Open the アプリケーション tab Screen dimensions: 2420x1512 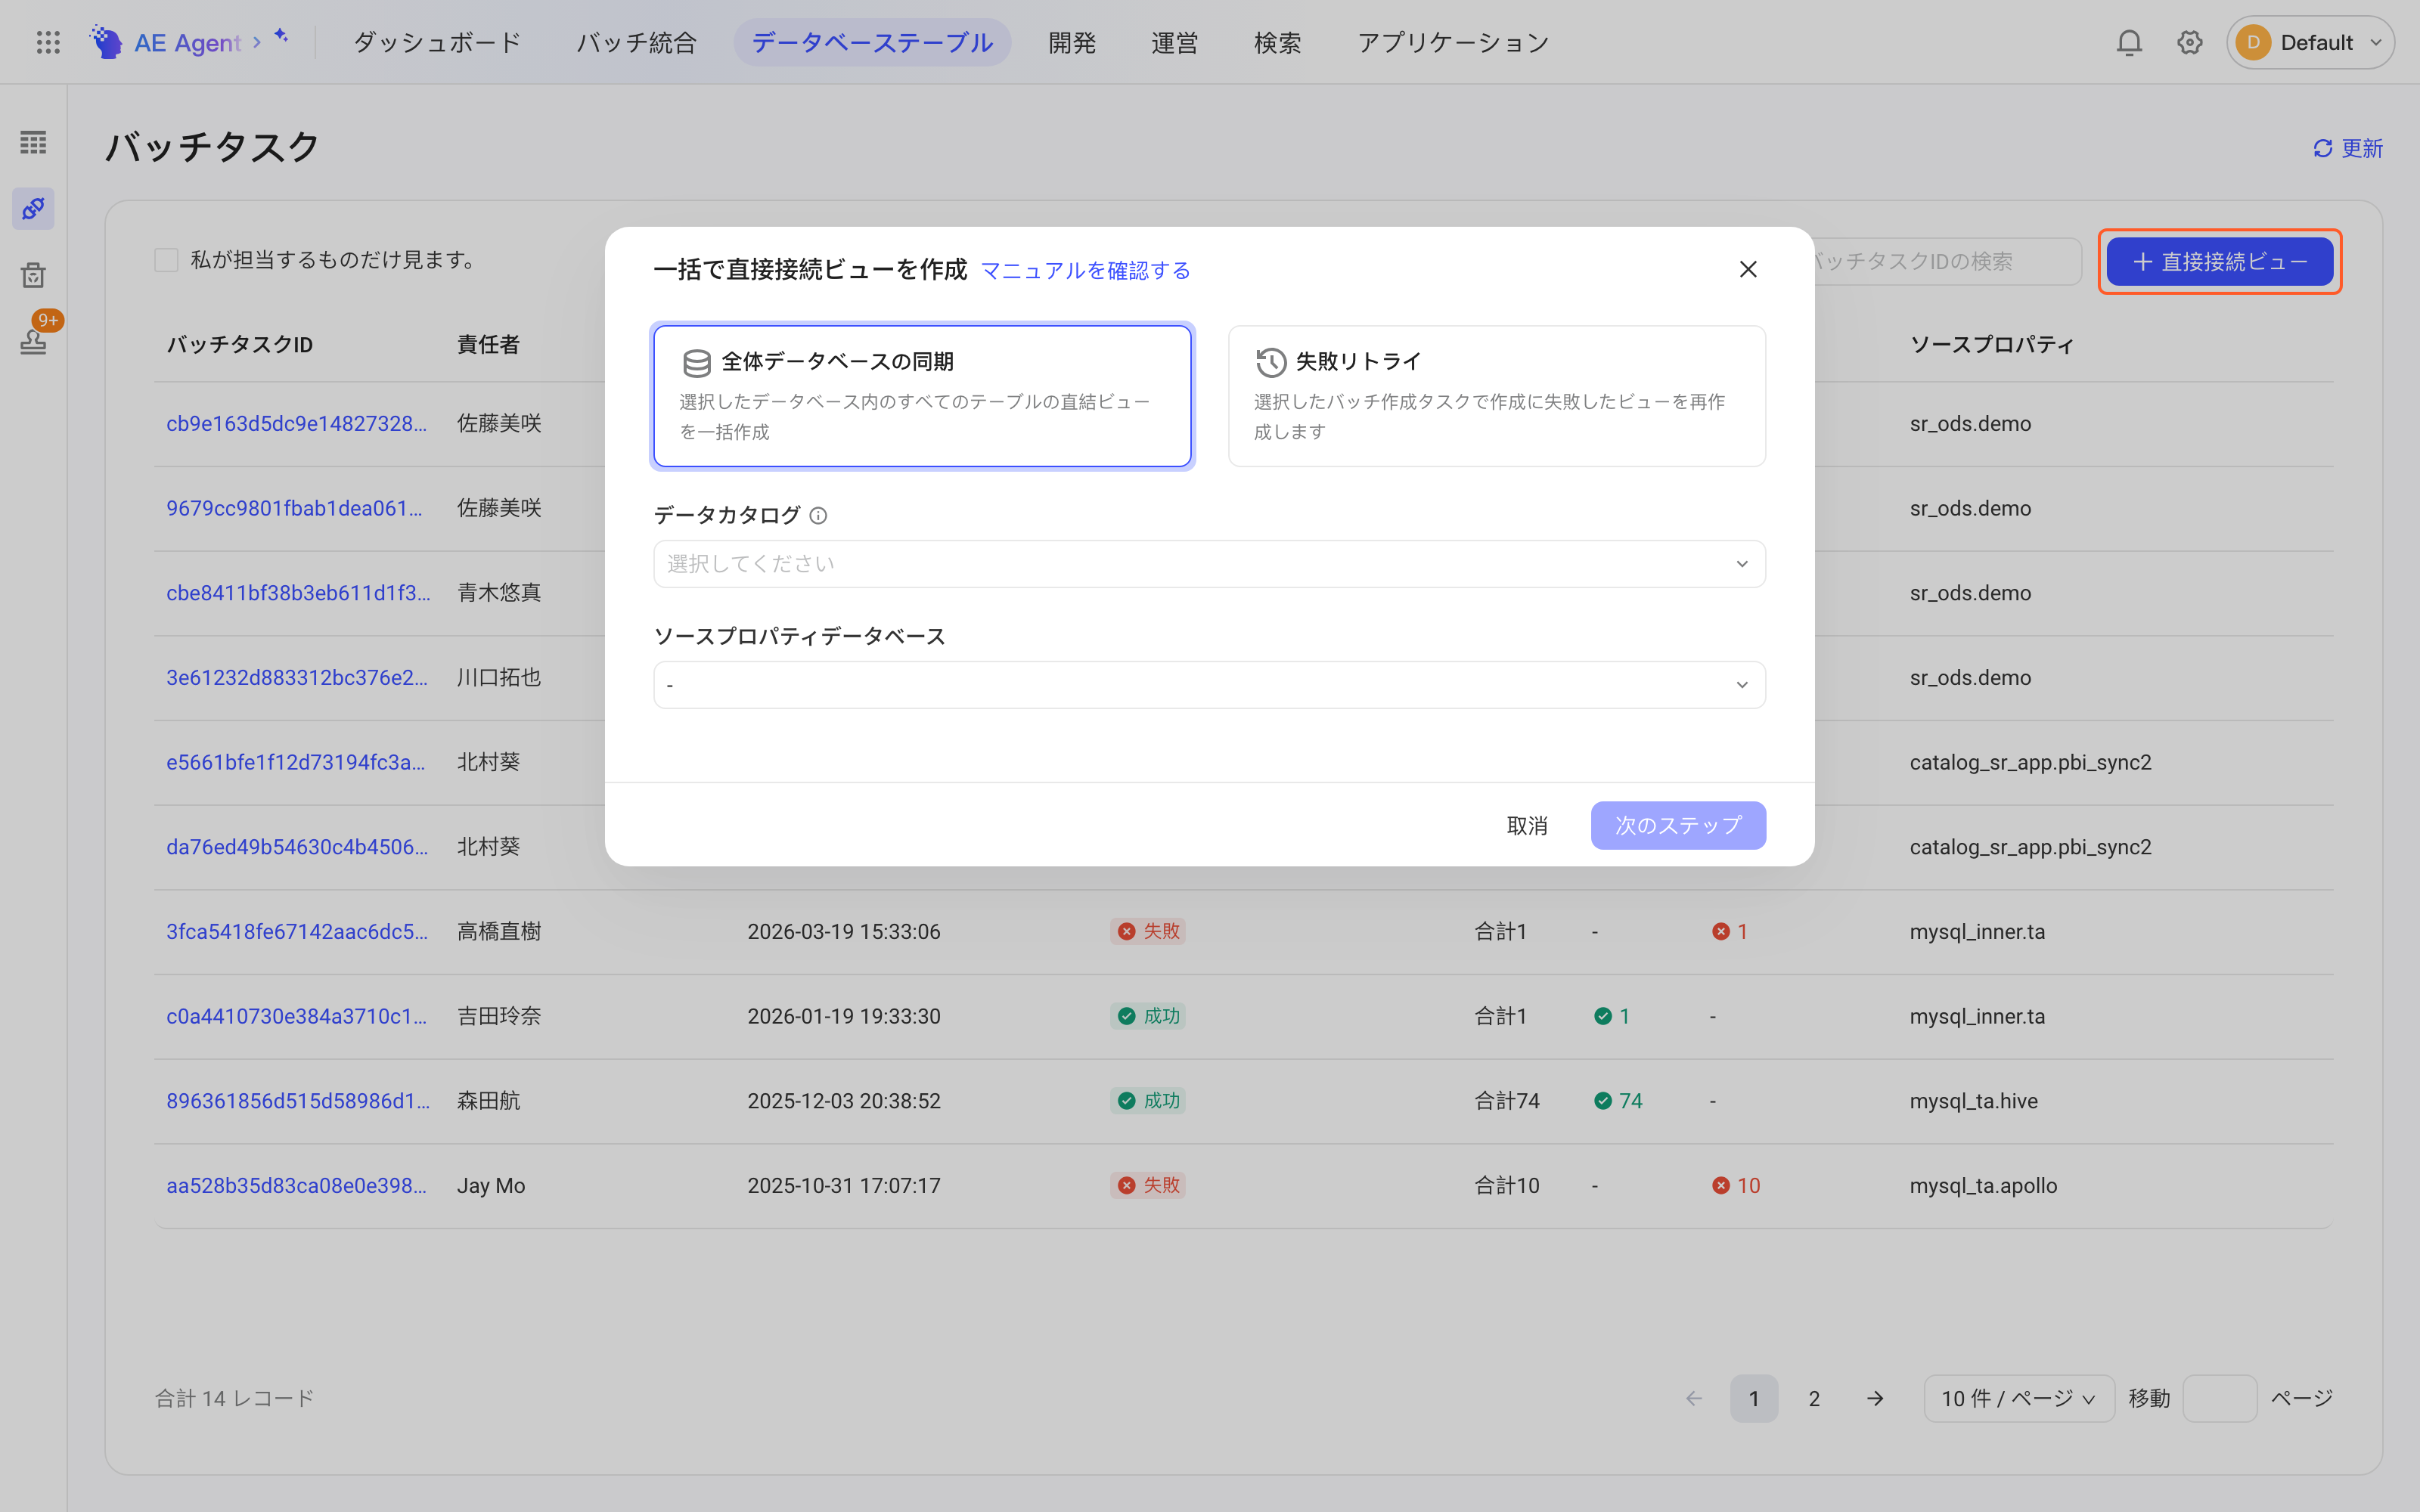[1453, 42]
